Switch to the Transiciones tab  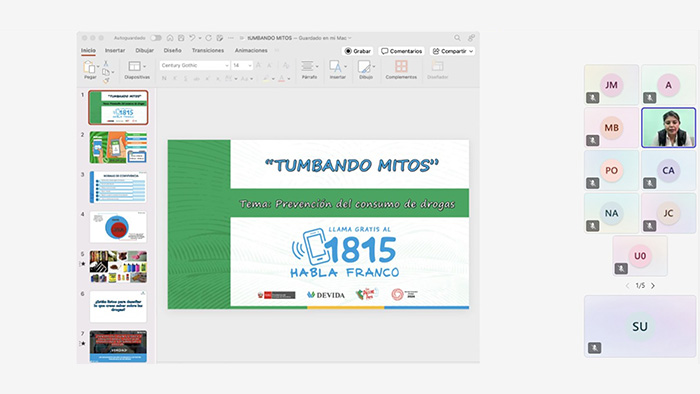(x=208, y=50)
